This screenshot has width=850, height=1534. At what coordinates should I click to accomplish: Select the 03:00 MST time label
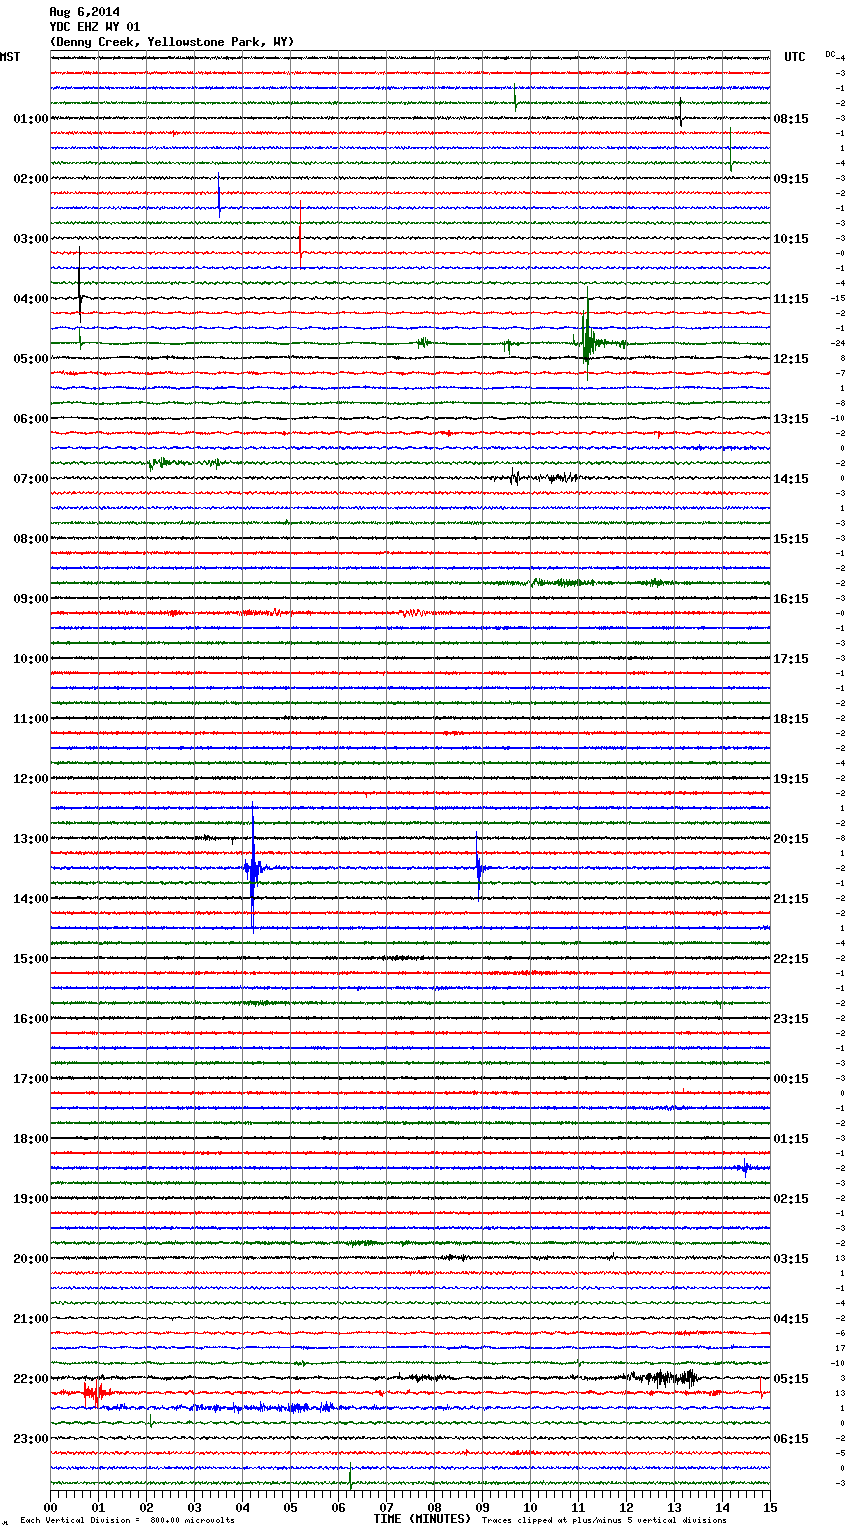[31, 239]
